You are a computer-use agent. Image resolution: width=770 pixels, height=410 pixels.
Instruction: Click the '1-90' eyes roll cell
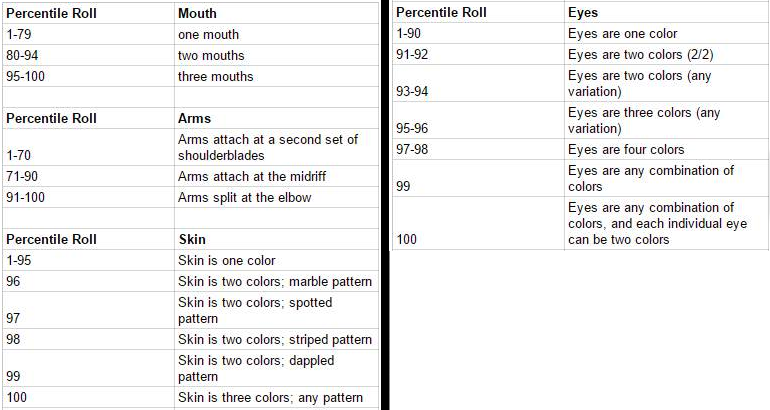click(x=478, y=33)
